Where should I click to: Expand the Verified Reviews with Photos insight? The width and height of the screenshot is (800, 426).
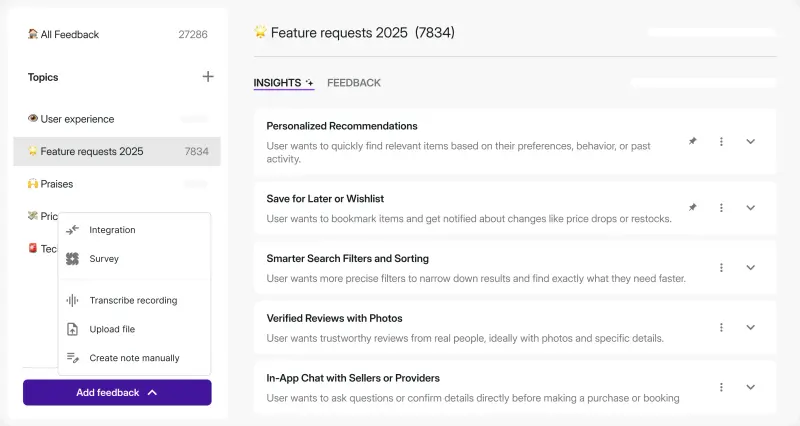pos(750,327)
